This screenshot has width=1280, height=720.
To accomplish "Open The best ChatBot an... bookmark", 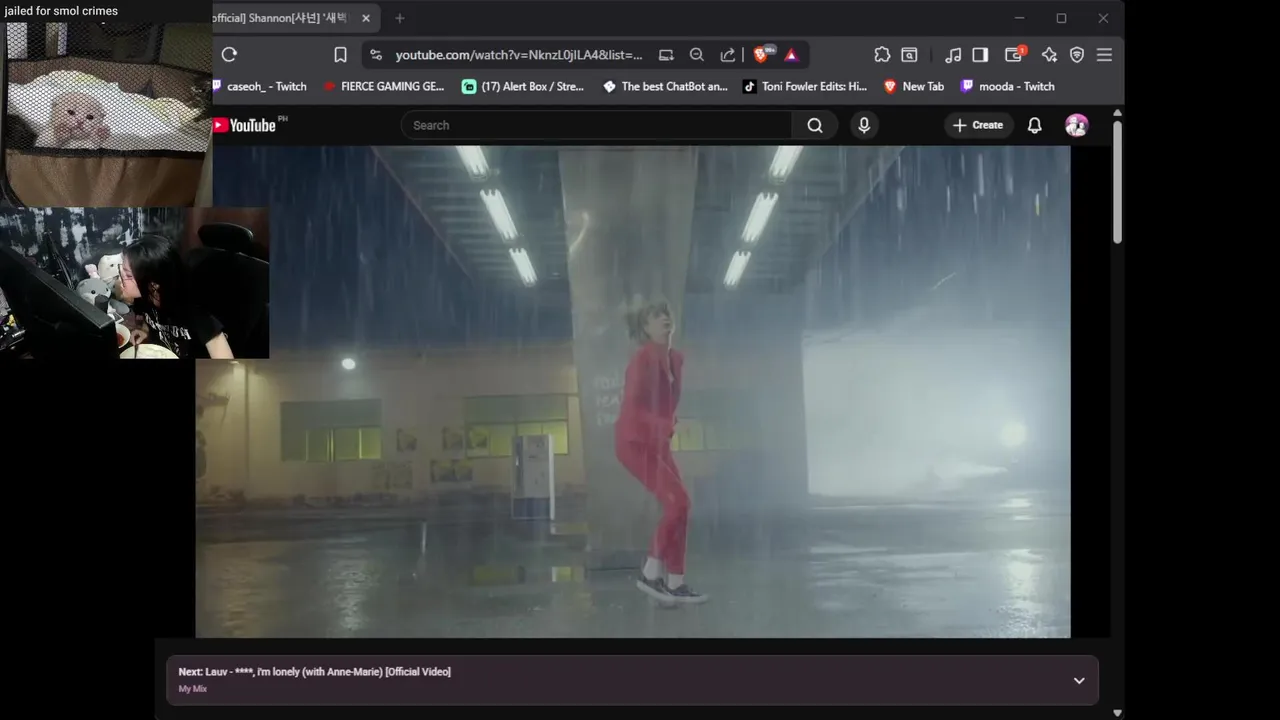I will (665, 87).
